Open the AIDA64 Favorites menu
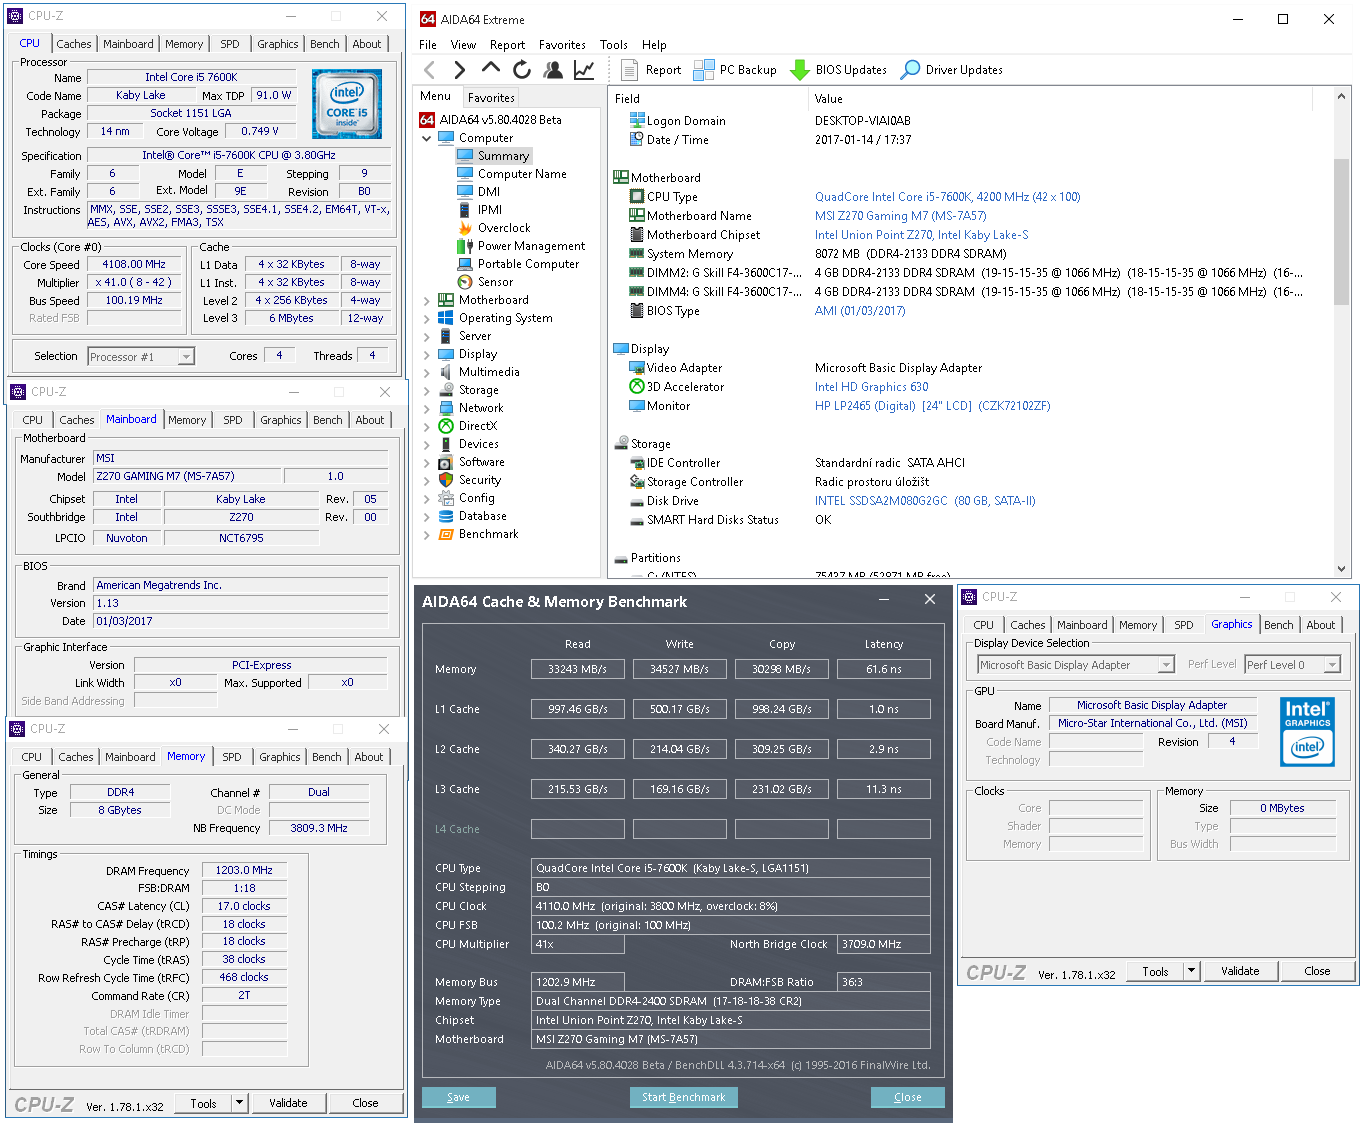This screenshot has width=1361, height=1130. (562, 45)
